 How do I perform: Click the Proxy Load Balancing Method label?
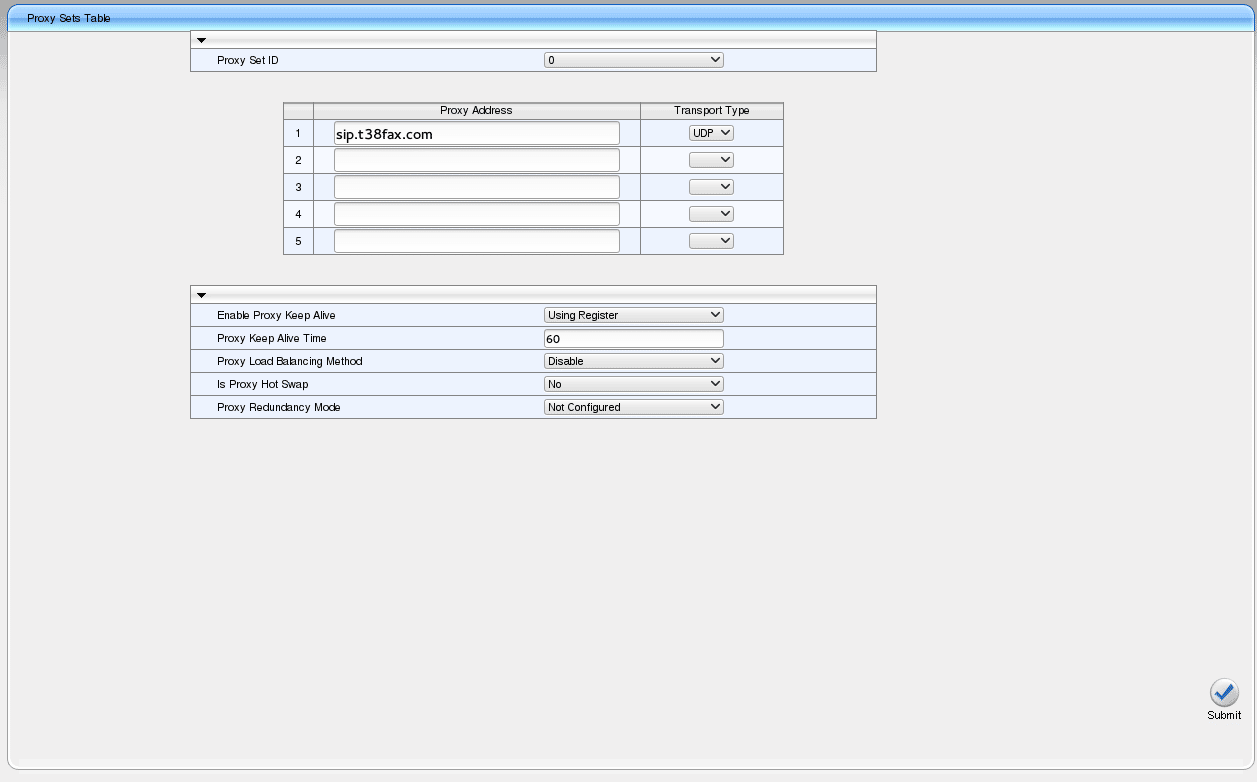(290, 361)
